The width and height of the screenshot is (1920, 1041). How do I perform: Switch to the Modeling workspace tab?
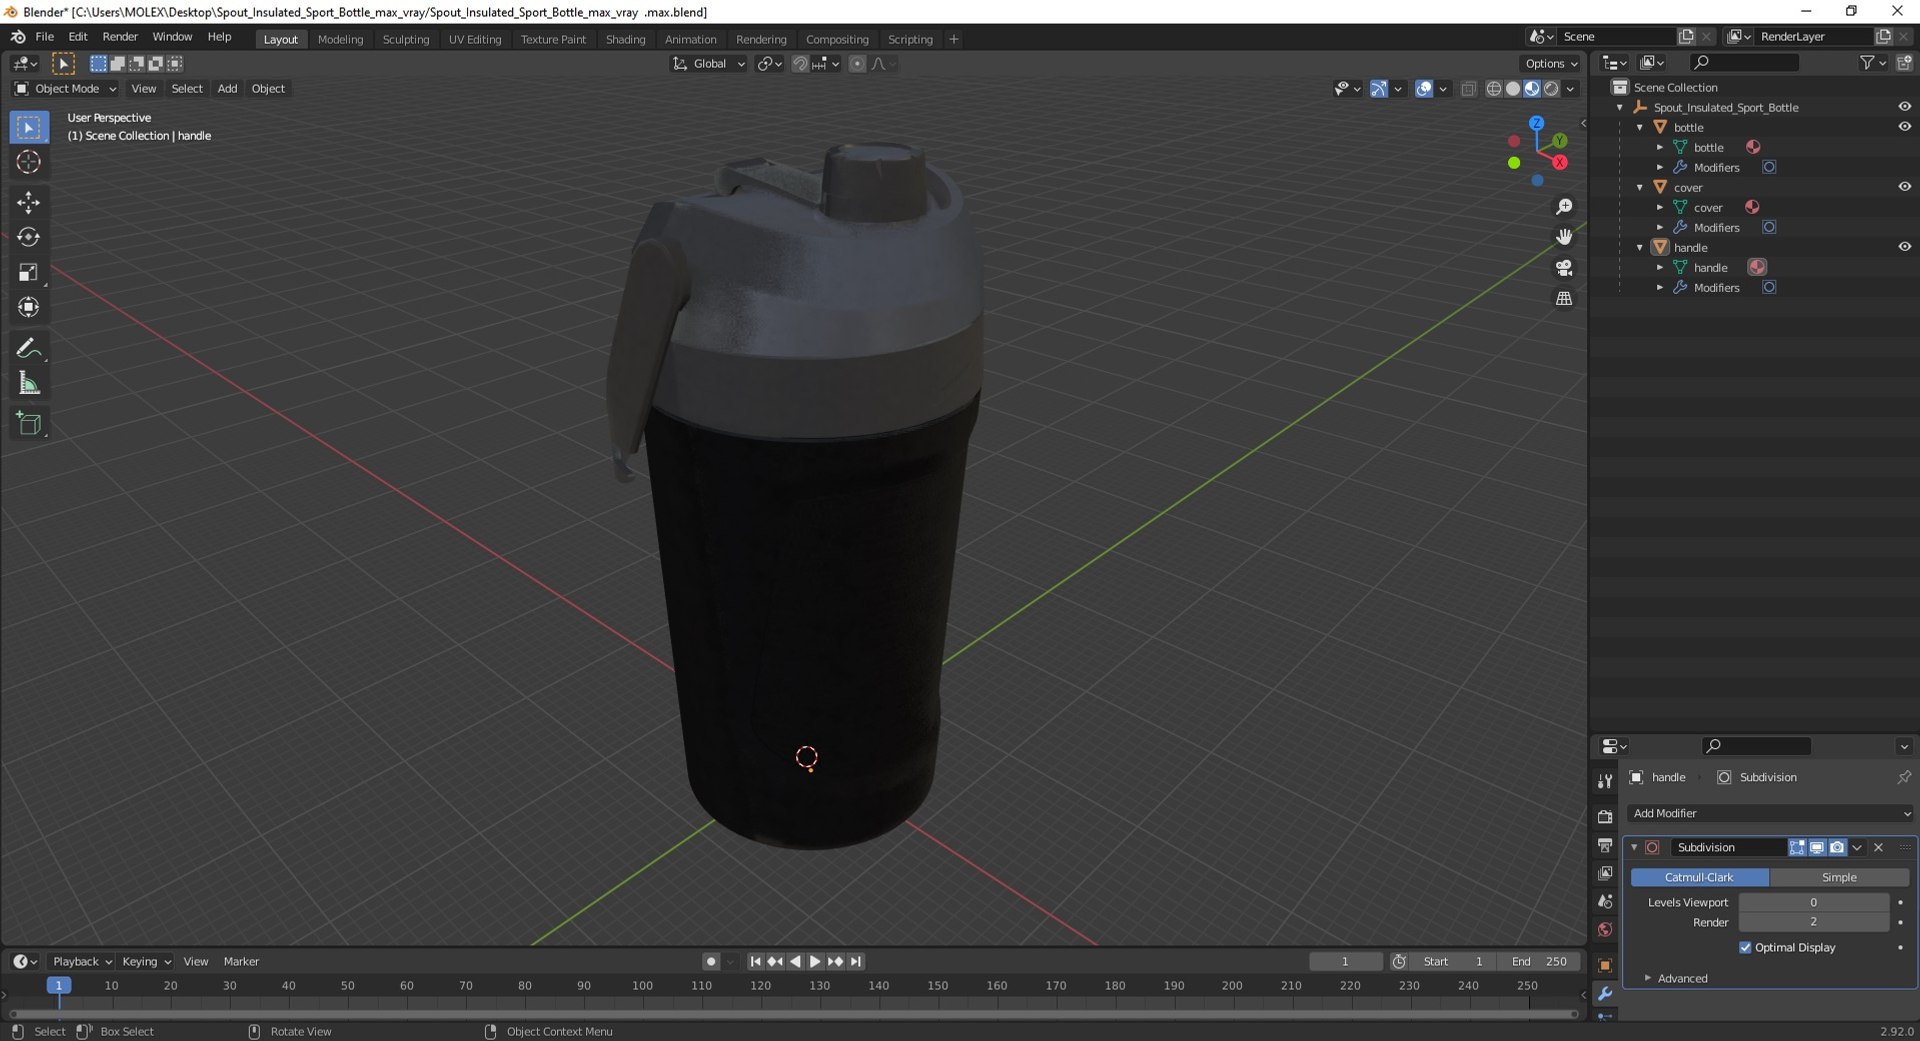click(340, 39)
